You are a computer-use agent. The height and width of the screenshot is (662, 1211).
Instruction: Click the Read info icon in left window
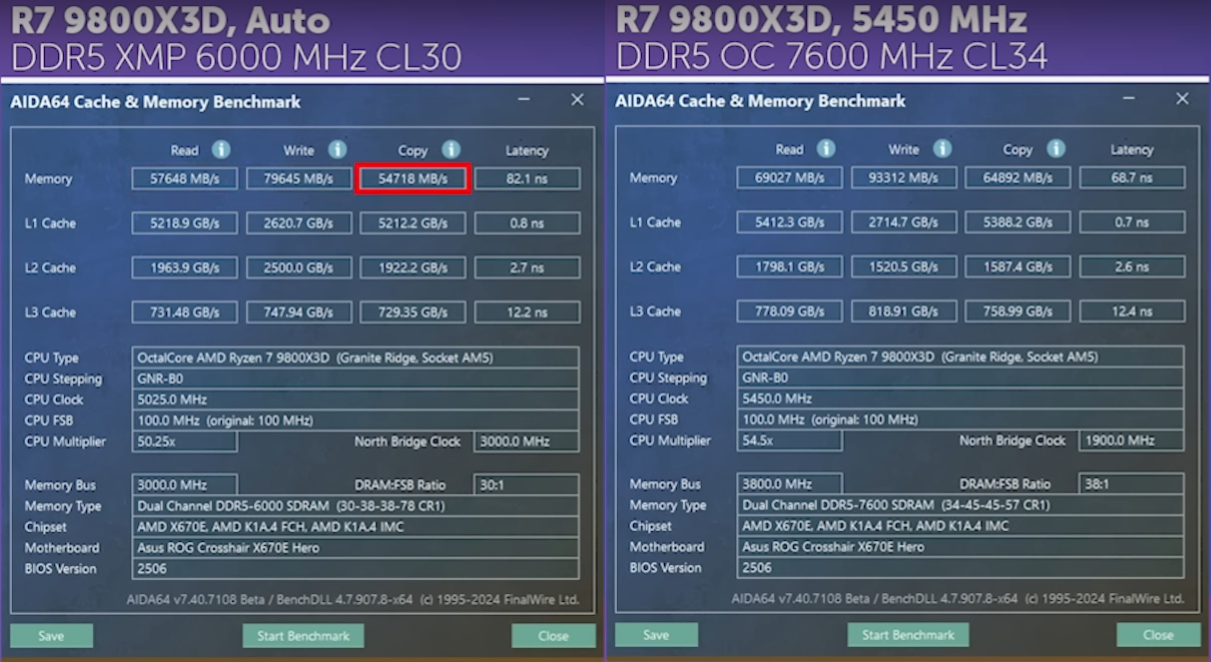coord(221,149)
